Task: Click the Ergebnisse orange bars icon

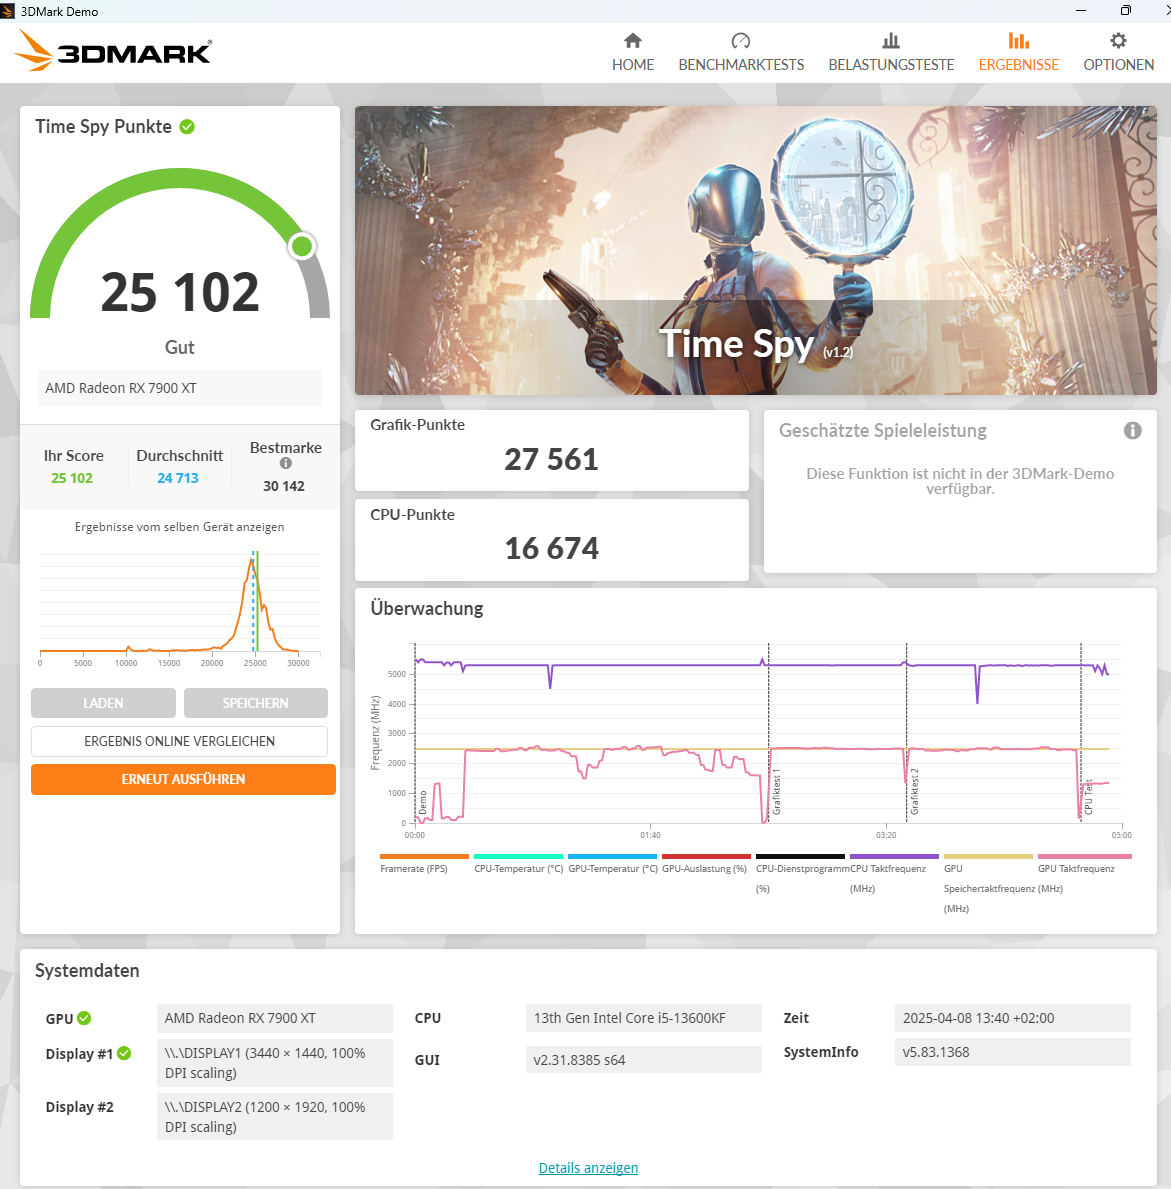Action: pyautogui.click(x=1019, y=40)
